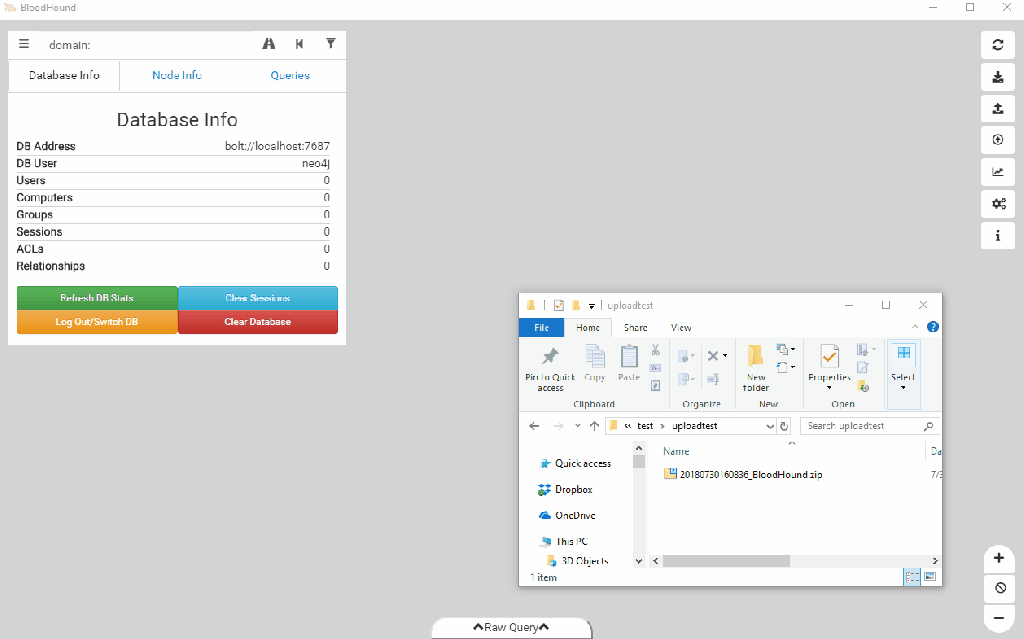
Task: Open the edge filter funnel icon
Action: pyautogui.click(x=330, y=44)
